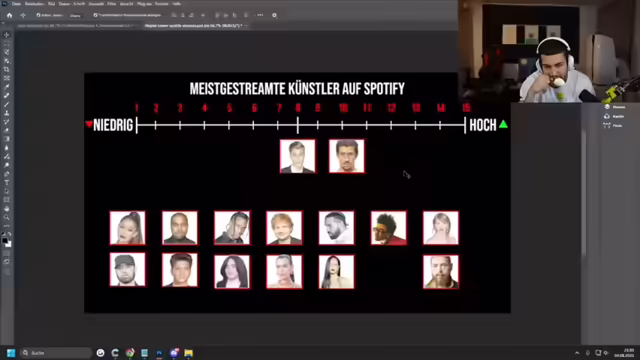Select the Spot Healing Brush tool
This screenshot has width=640, height=360.
click(7, 96)
